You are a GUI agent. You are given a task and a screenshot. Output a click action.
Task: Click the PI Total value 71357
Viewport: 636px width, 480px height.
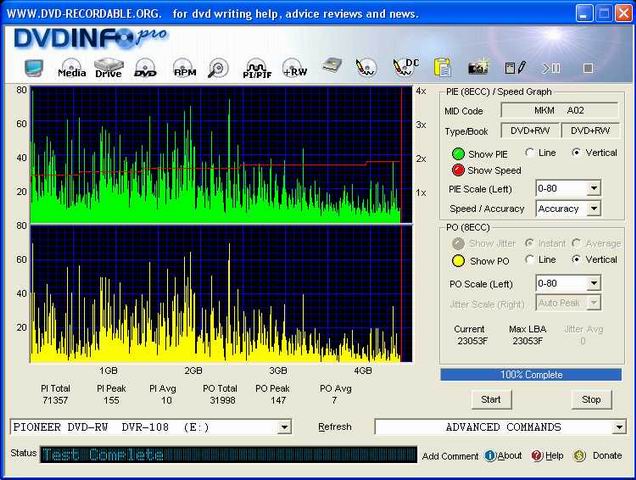coord(55,400)
